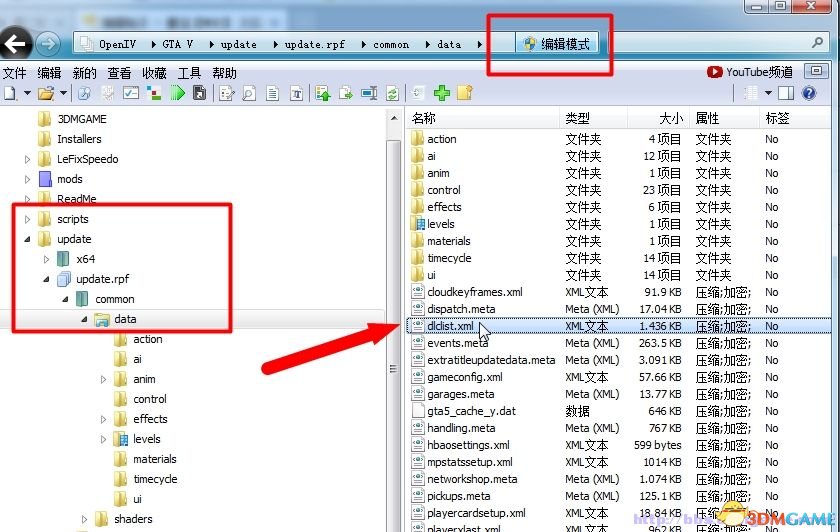Collapse the update.rpf tree node
Screen dimensions: 840x532
[x=47, y=279]
